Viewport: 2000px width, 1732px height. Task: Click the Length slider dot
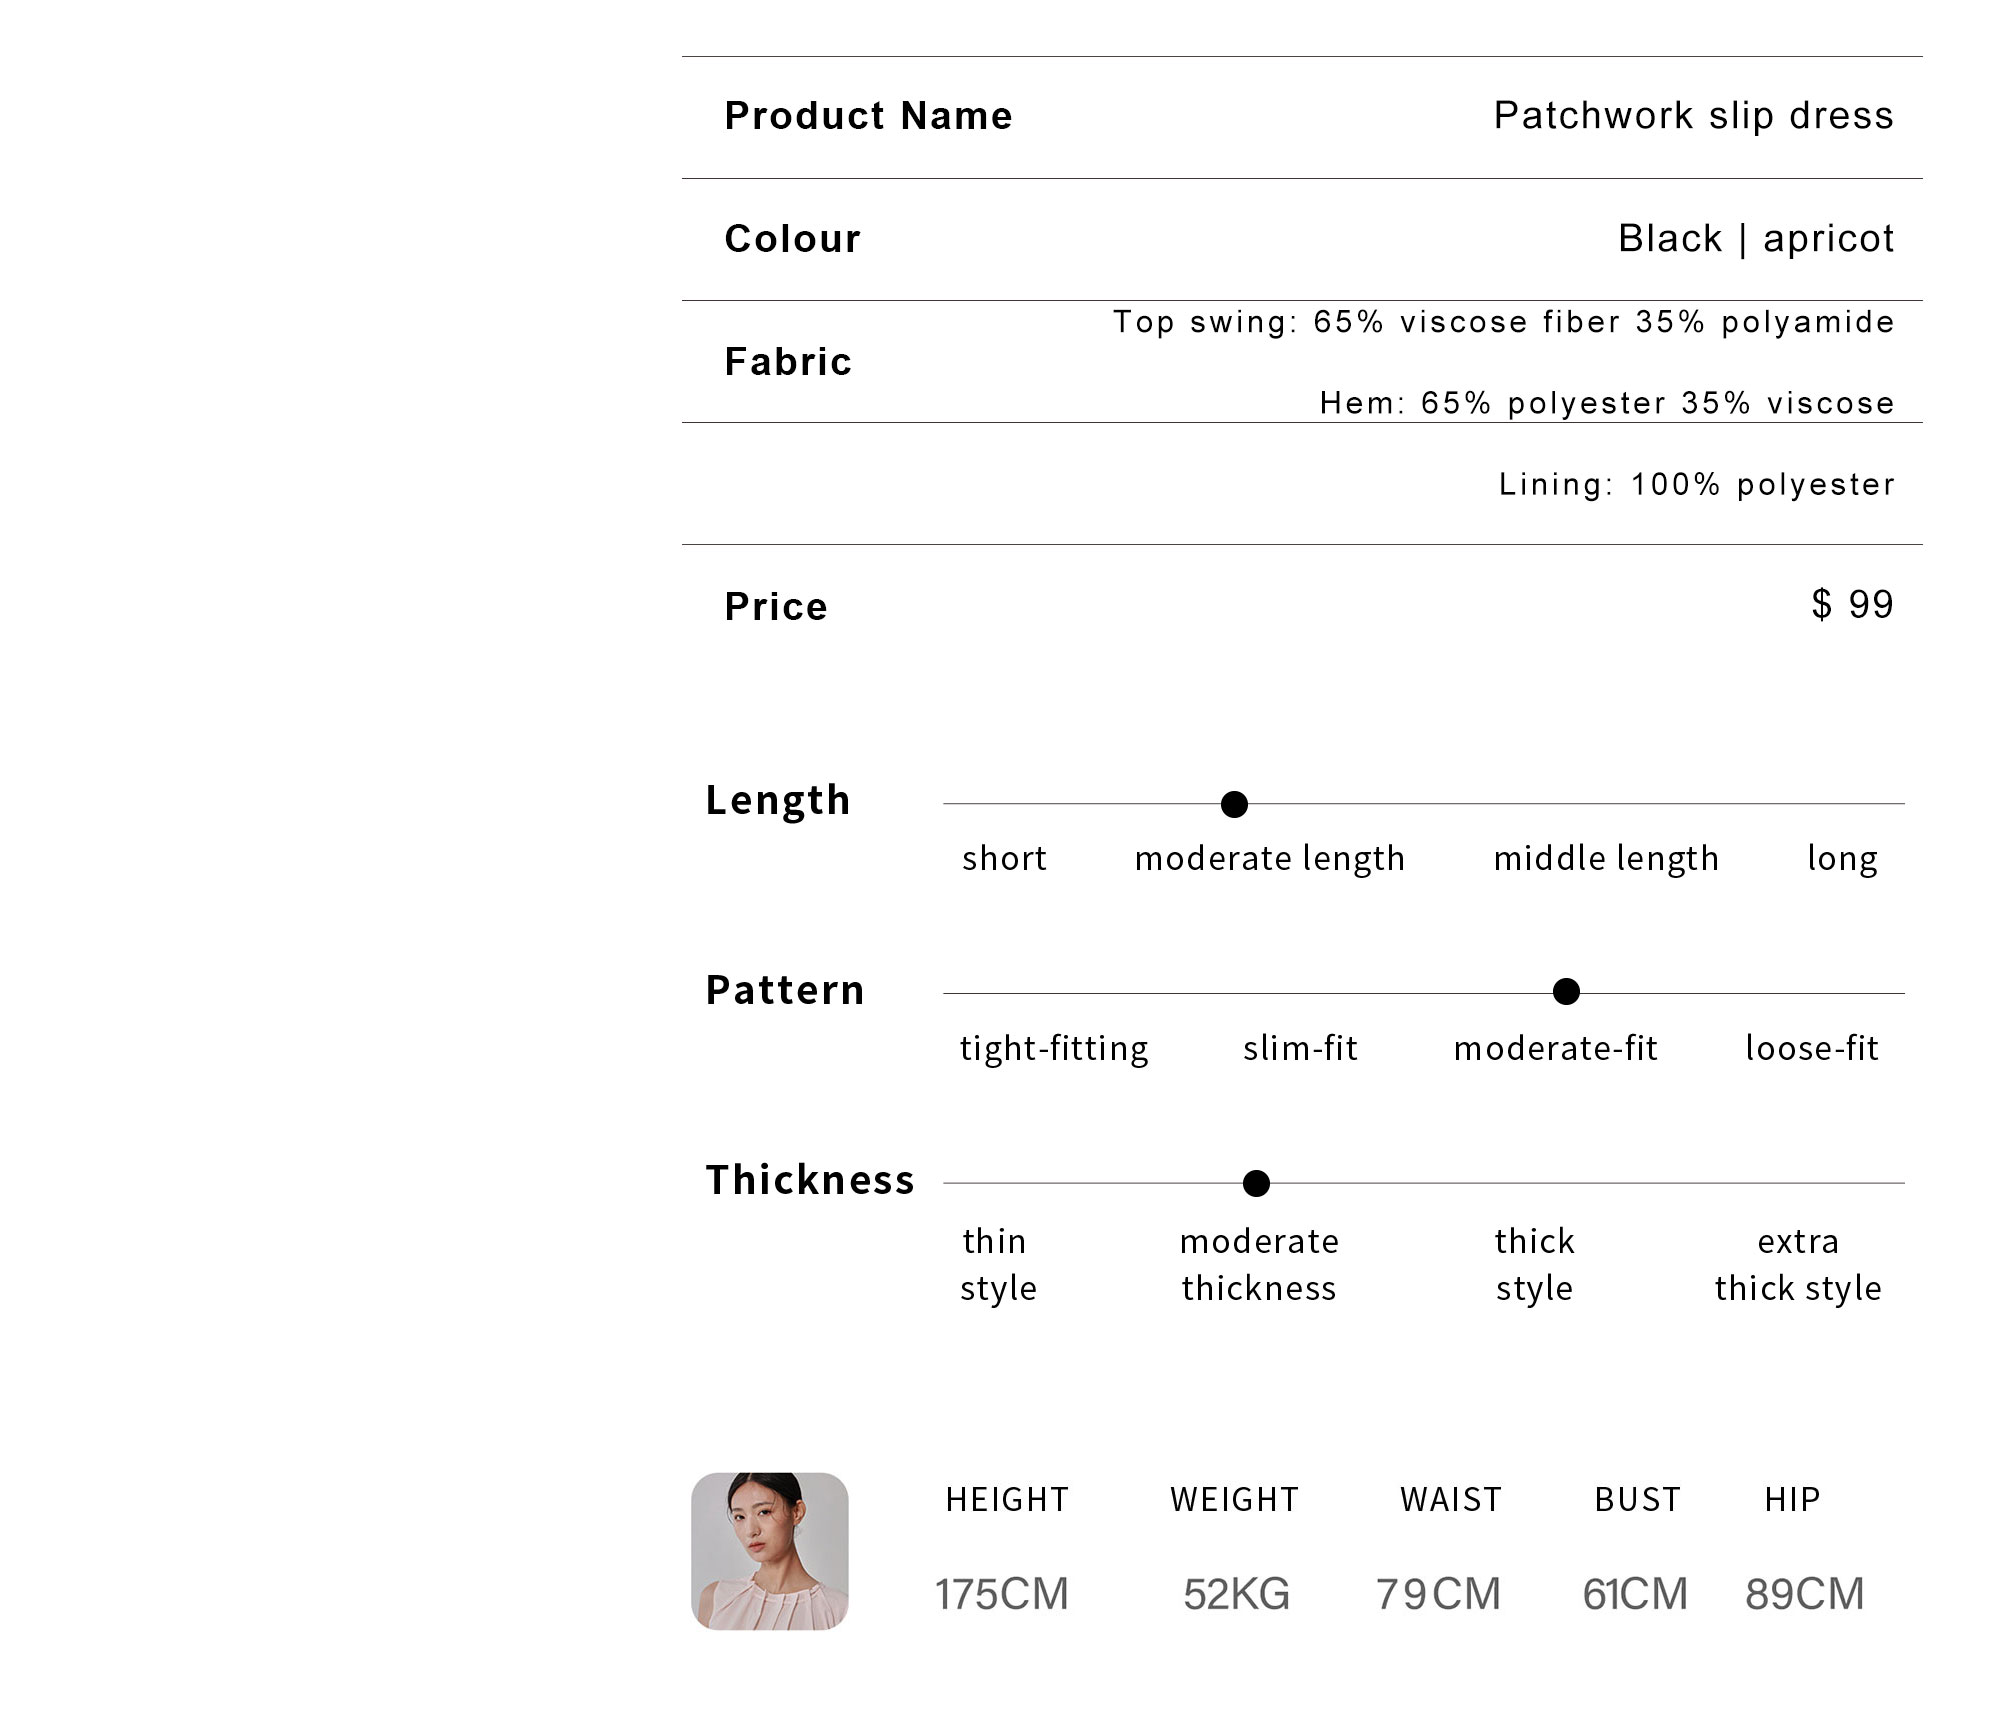point(1234,804)
